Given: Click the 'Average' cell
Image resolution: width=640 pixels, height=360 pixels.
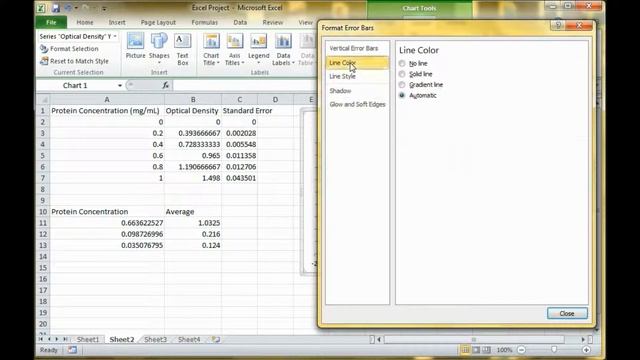Looking at the screenshot, I should coord(193,211).
